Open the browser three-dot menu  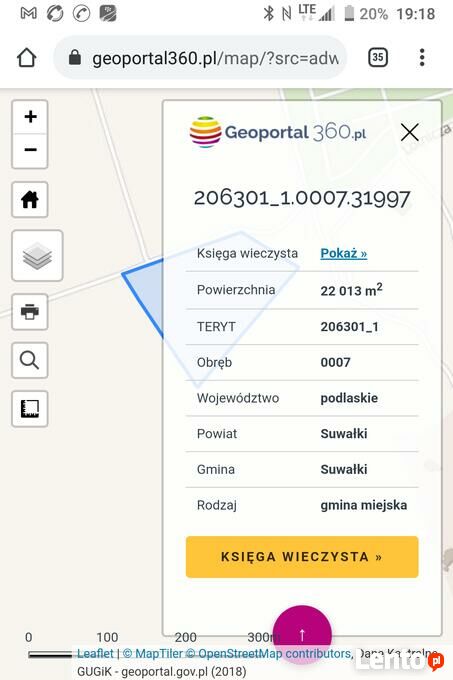(x=422, y=57)
